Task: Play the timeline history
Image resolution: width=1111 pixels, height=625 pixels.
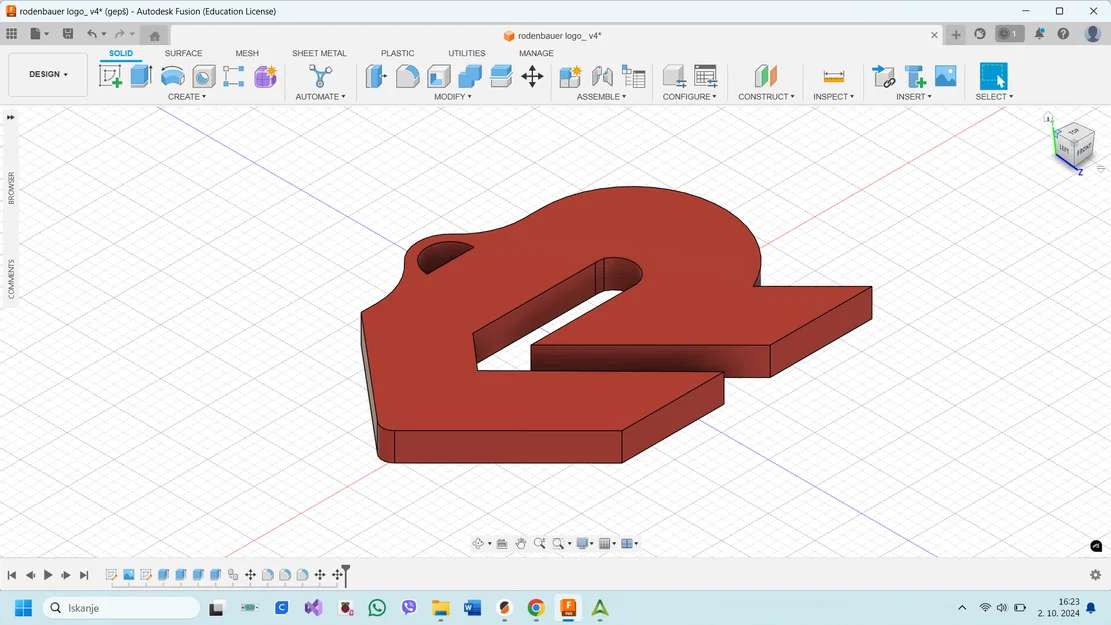Action: coord(48,575)
